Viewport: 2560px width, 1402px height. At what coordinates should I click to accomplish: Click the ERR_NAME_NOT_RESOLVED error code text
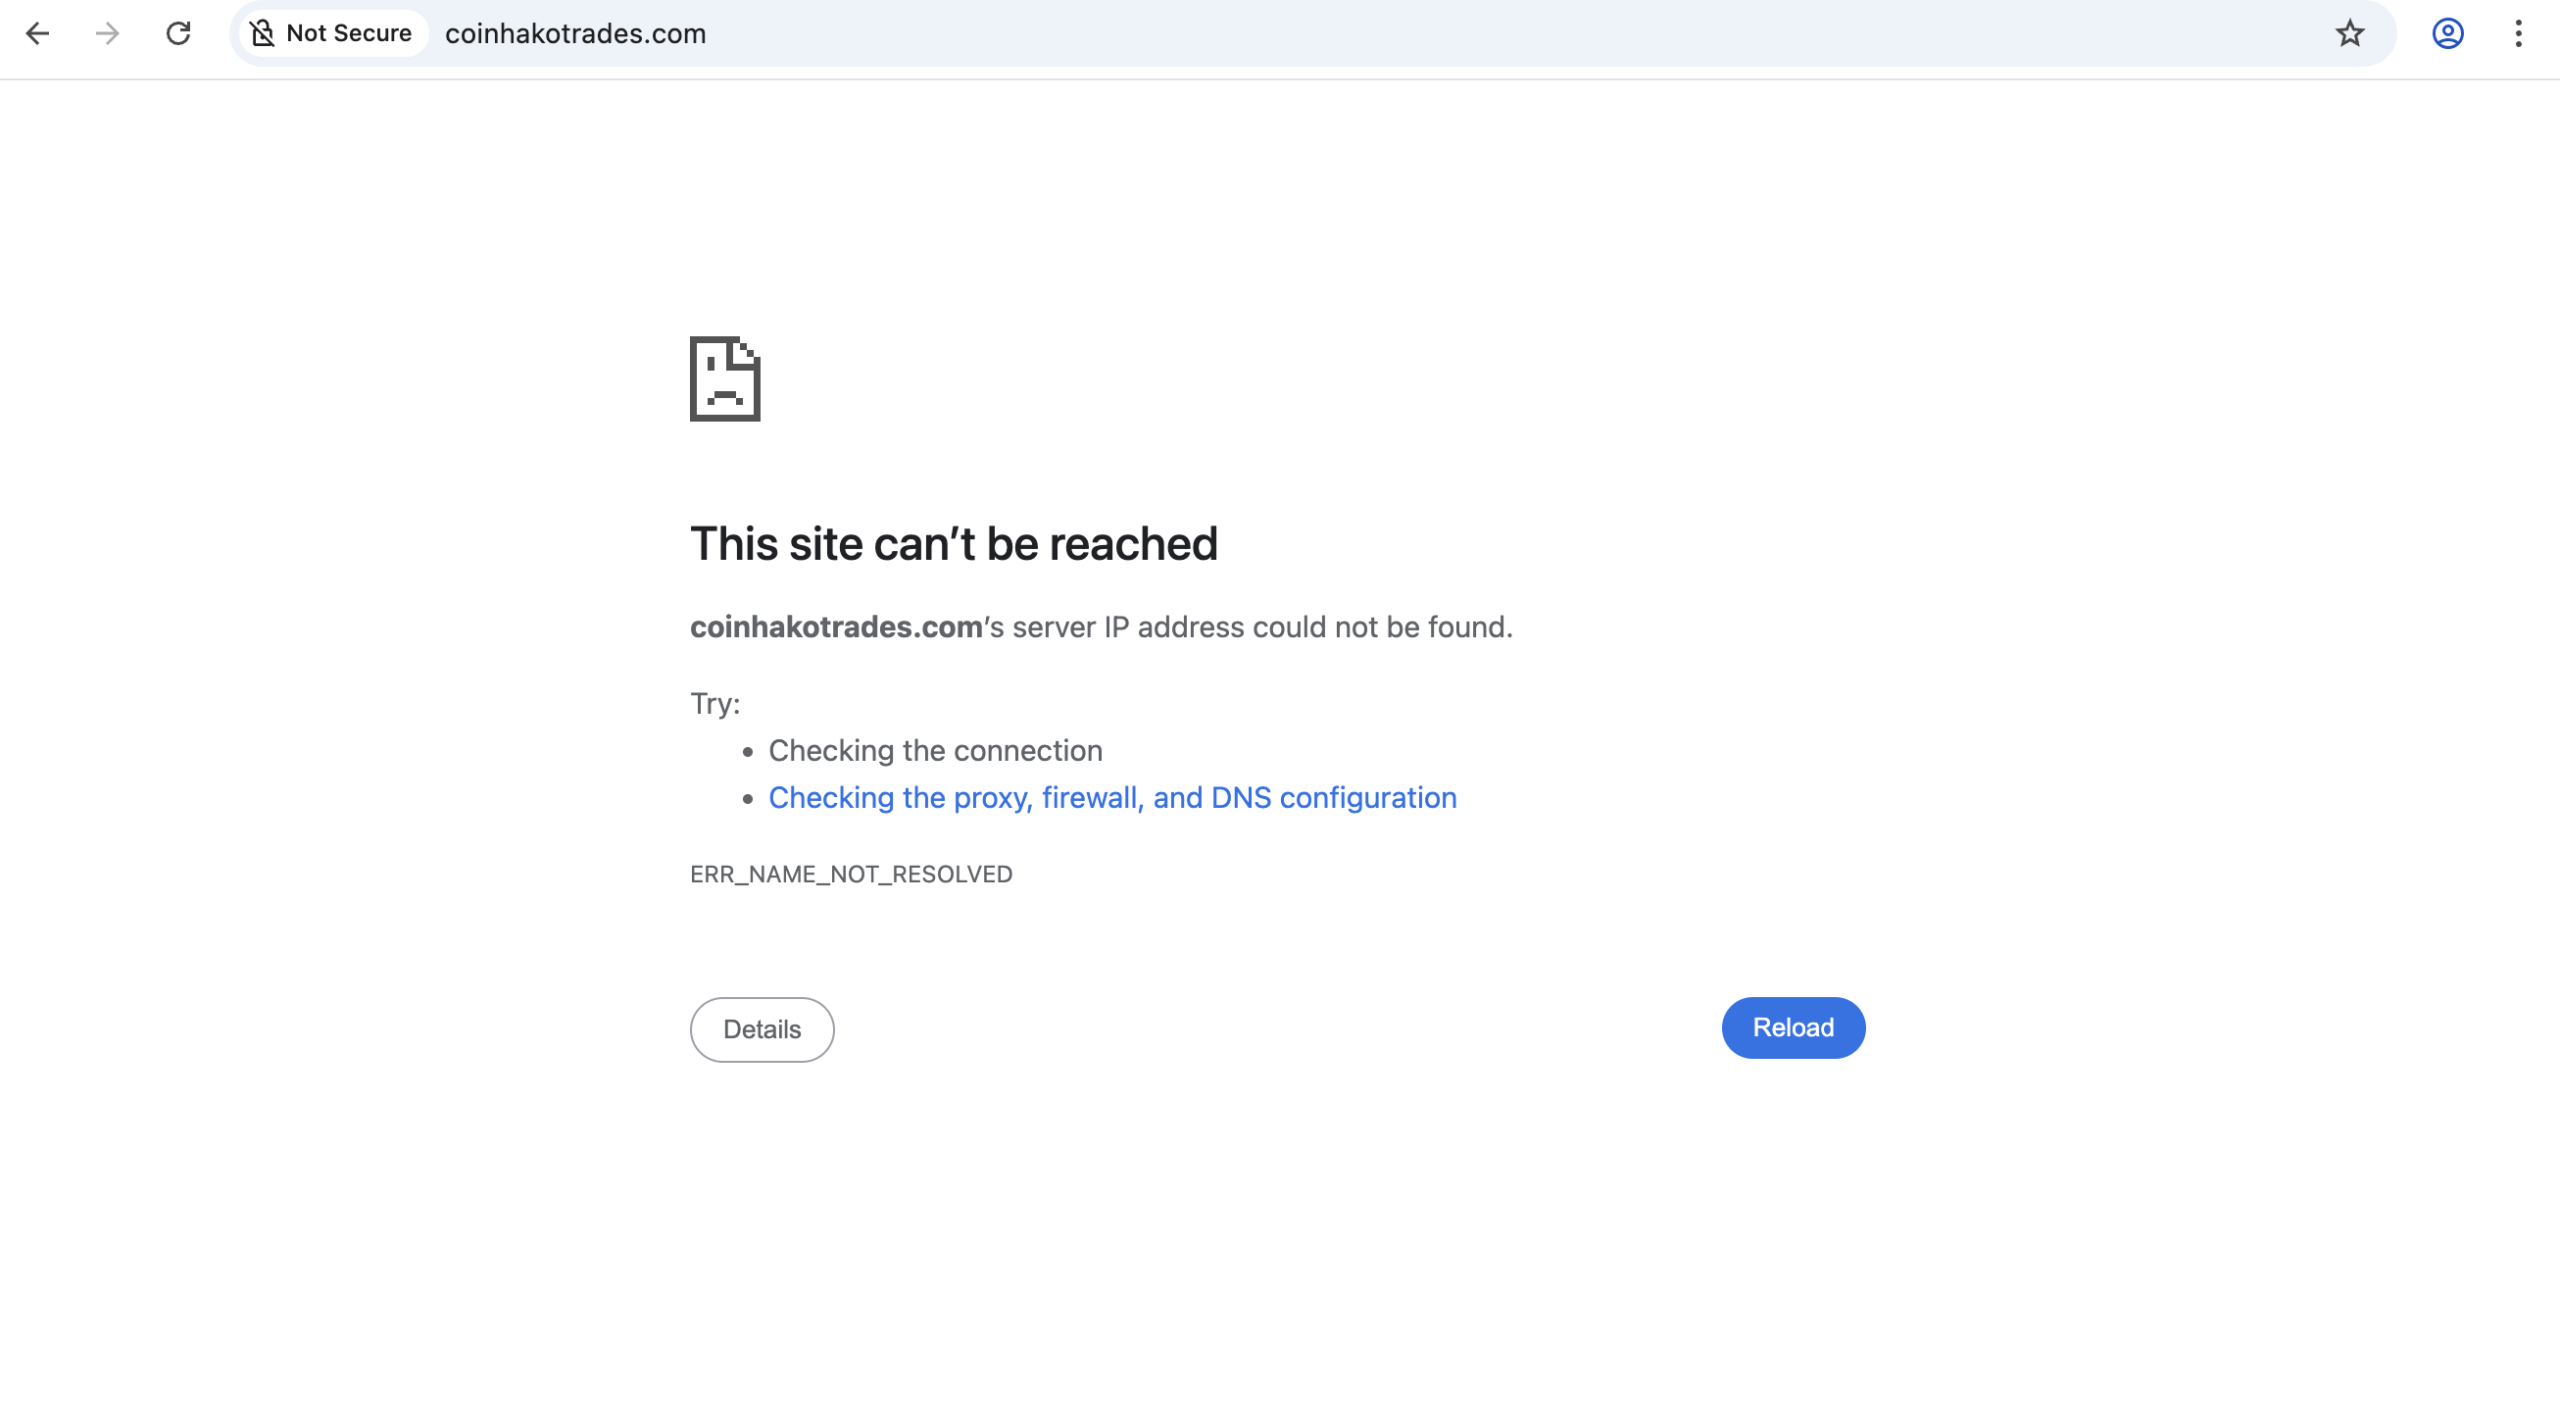851,873
